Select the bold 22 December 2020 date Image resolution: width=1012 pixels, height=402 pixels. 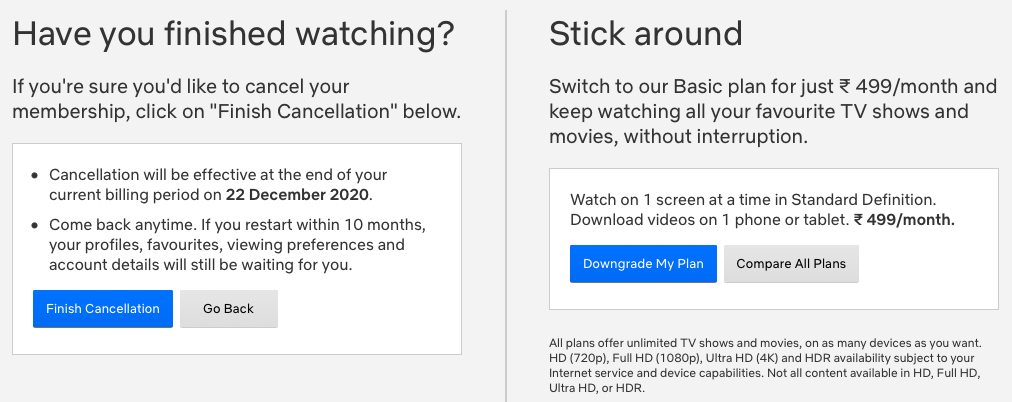click(298, 195)
